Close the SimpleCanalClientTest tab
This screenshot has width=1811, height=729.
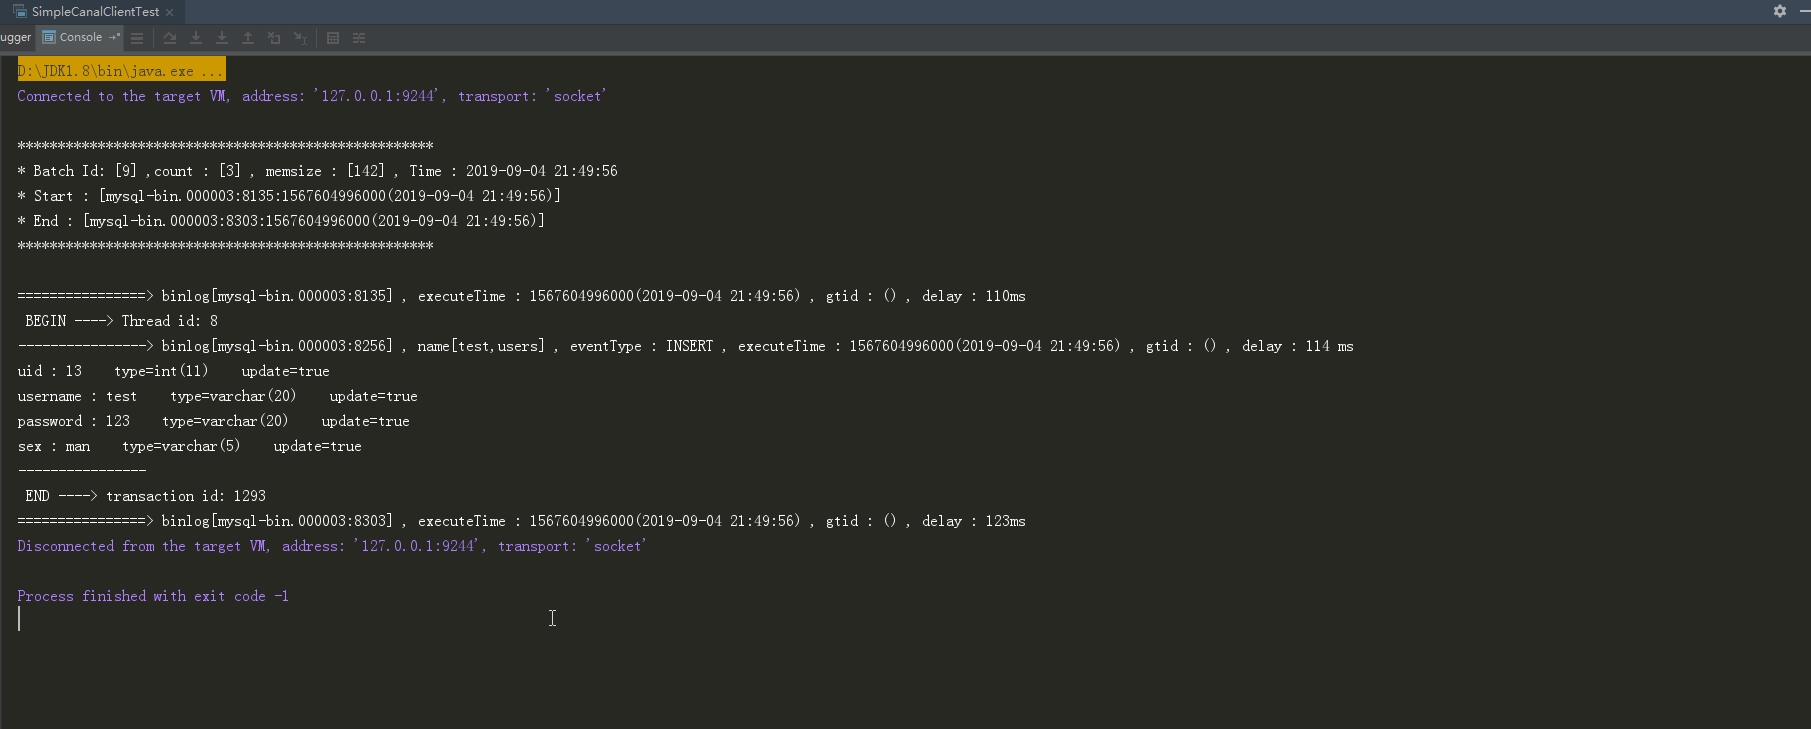click(170, 12)
